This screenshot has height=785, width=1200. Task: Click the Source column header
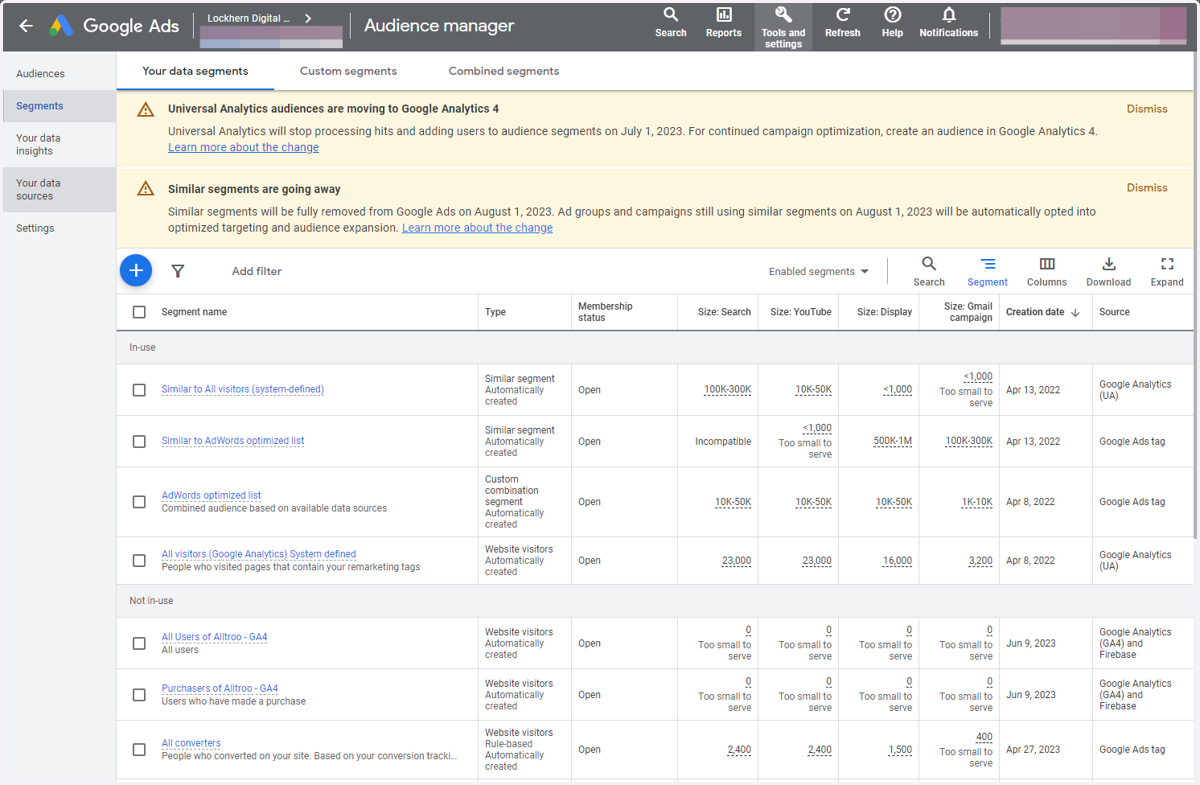pos(1114,312)
